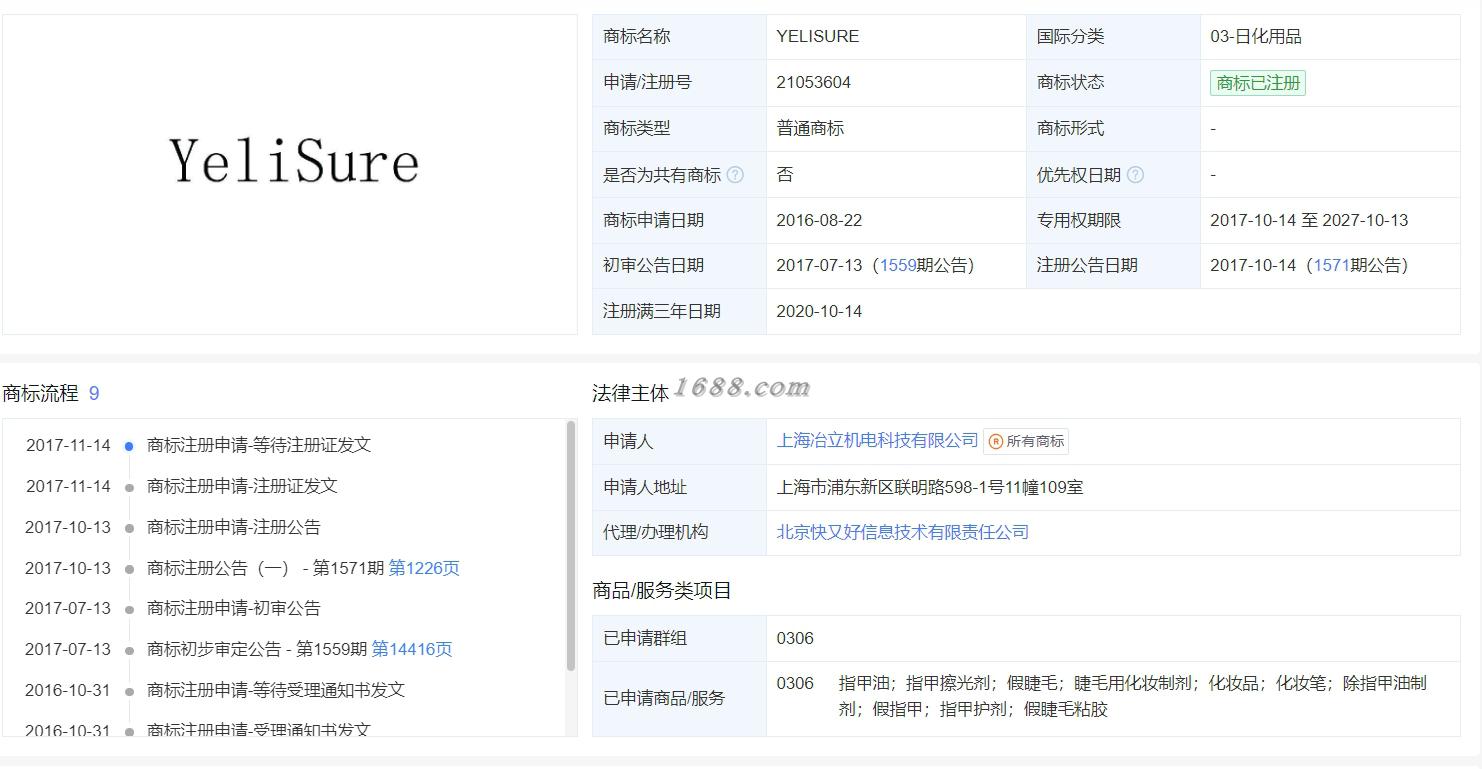Open applicant link 上海冶立机电科技有限公司
This screenshot has width=1482, height=769.
pos(877,441)
